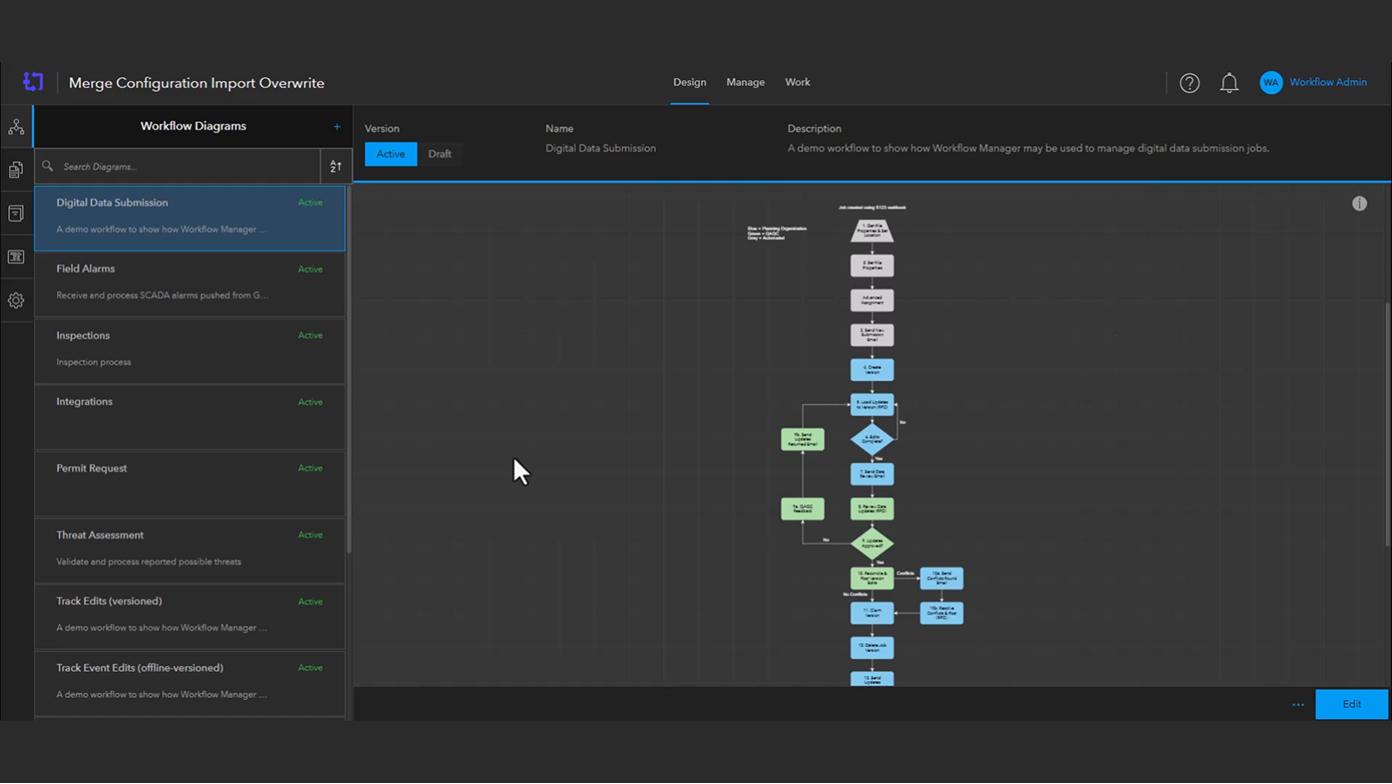This screenshot has width=1392, height=784.
Task: Click 'Receive and process SCADA alarms' text
Action: point(162,296)
